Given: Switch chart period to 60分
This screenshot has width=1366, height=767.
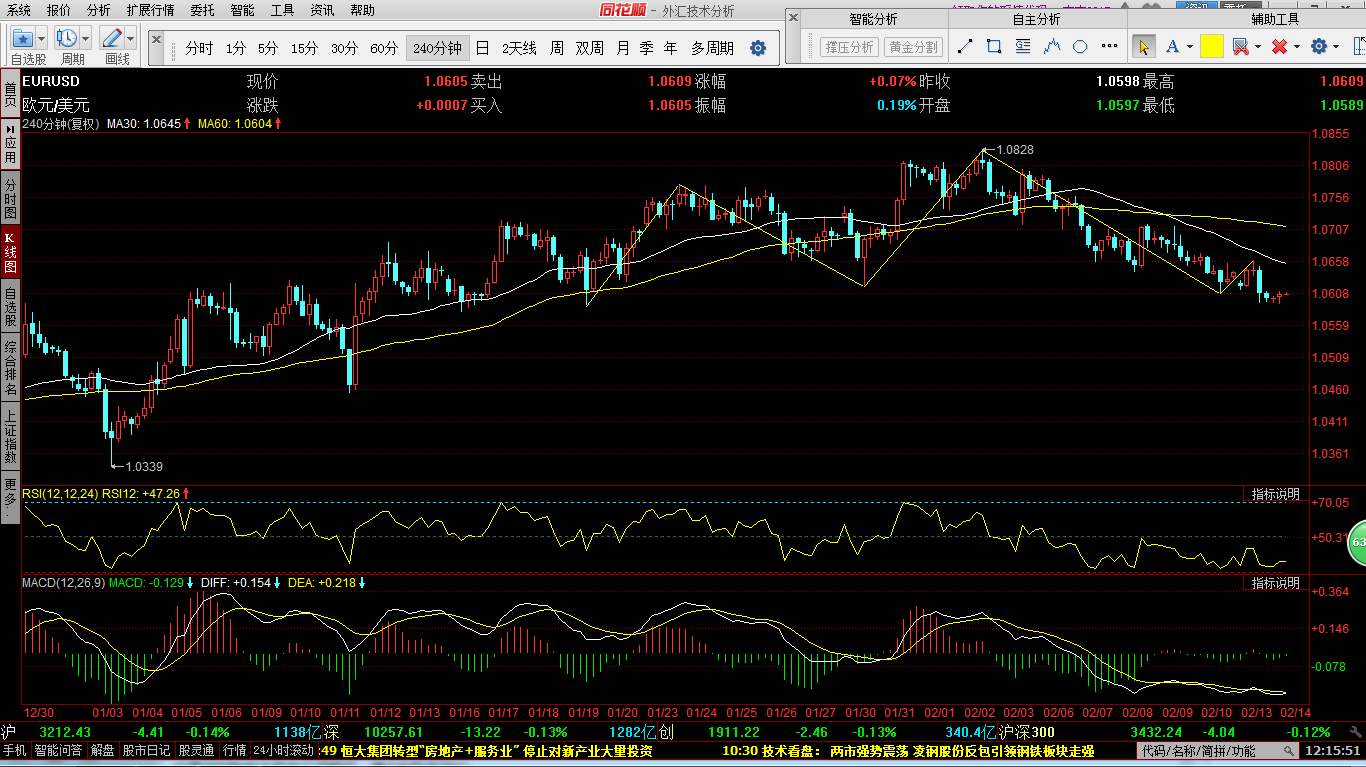Looking at the screenshot, I should (x=384, y=48).
